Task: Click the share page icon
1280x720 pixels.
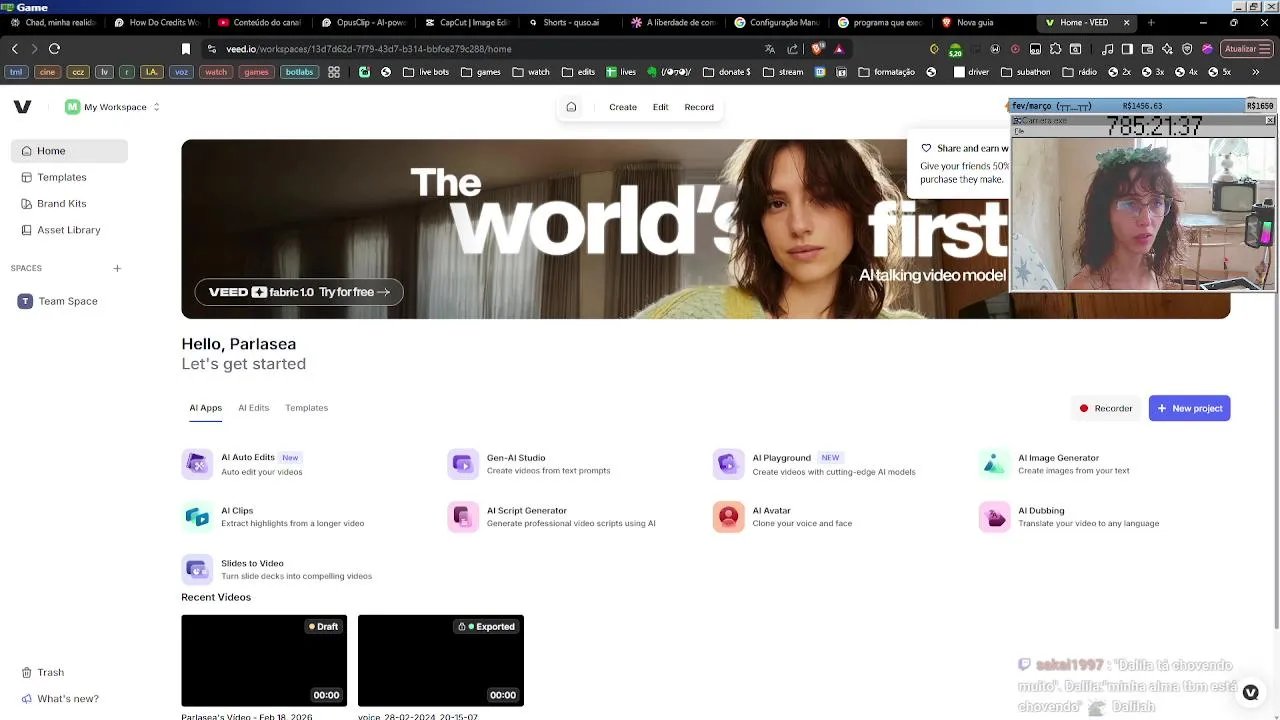Action: coord(793,49)
